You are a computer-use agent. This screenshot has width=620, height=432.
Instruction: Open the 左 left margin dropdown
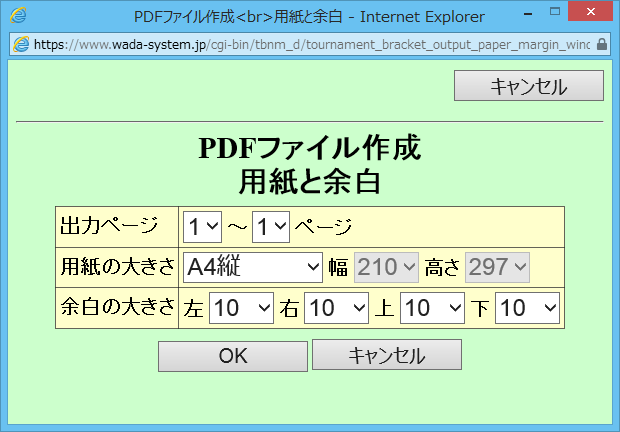pos(241,308)
